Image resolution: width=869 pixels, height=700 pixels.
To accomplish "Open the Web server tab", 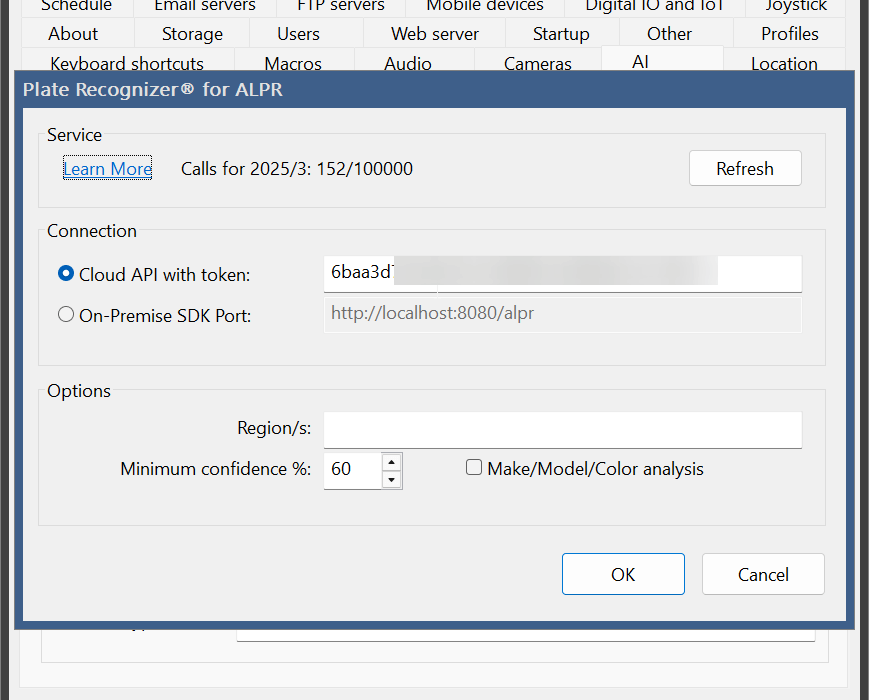I will pos(434,34).
